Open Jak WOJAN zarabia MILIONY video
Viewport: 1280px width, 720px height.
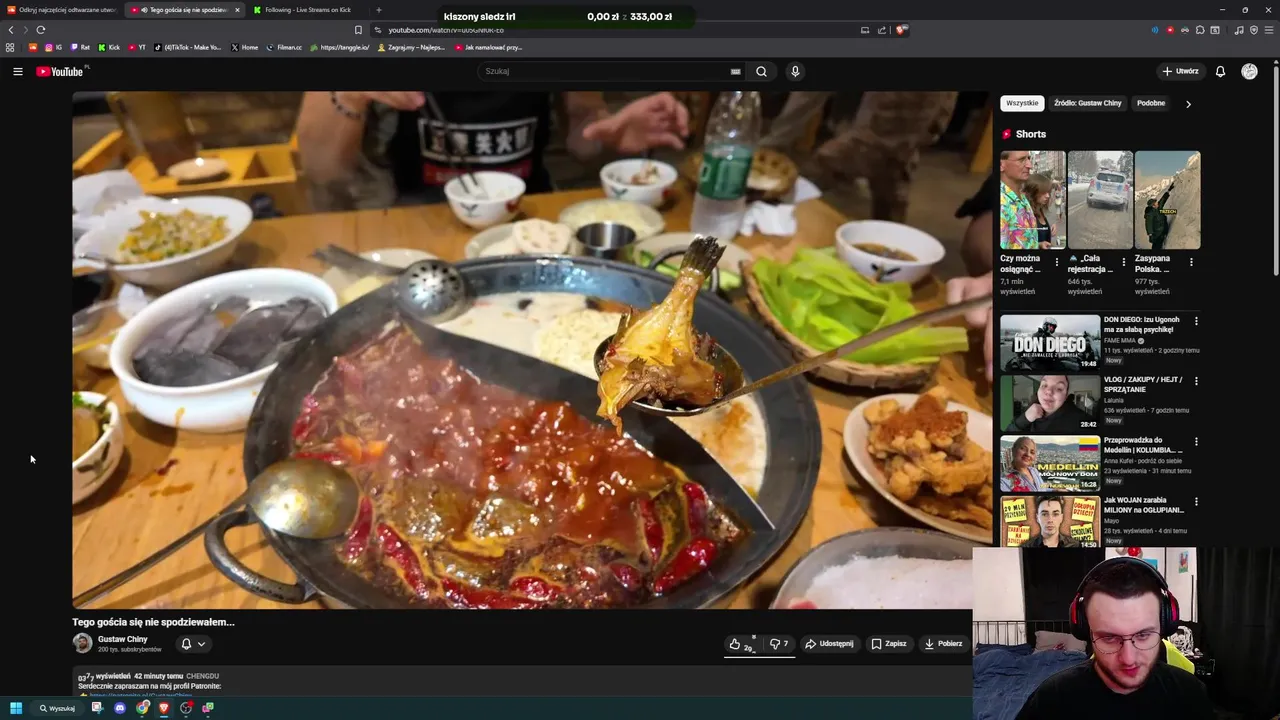1144,505
